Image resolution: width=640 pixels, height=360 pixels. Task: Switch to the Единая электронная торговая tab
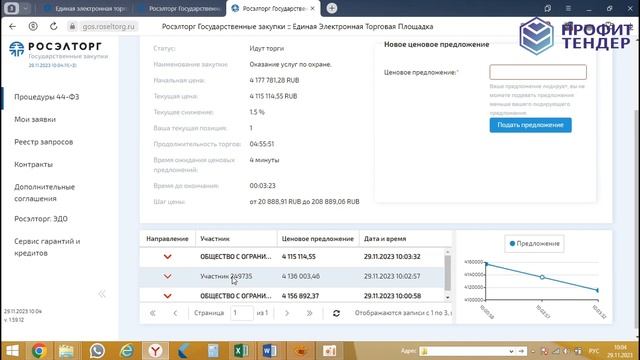point(86,8)
